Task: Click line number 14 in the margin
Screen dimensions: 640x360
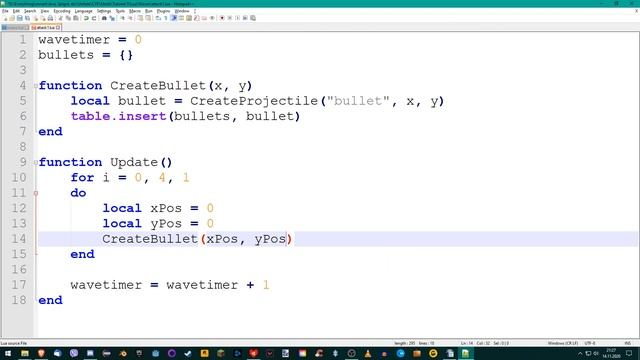Action: point(19,239)
